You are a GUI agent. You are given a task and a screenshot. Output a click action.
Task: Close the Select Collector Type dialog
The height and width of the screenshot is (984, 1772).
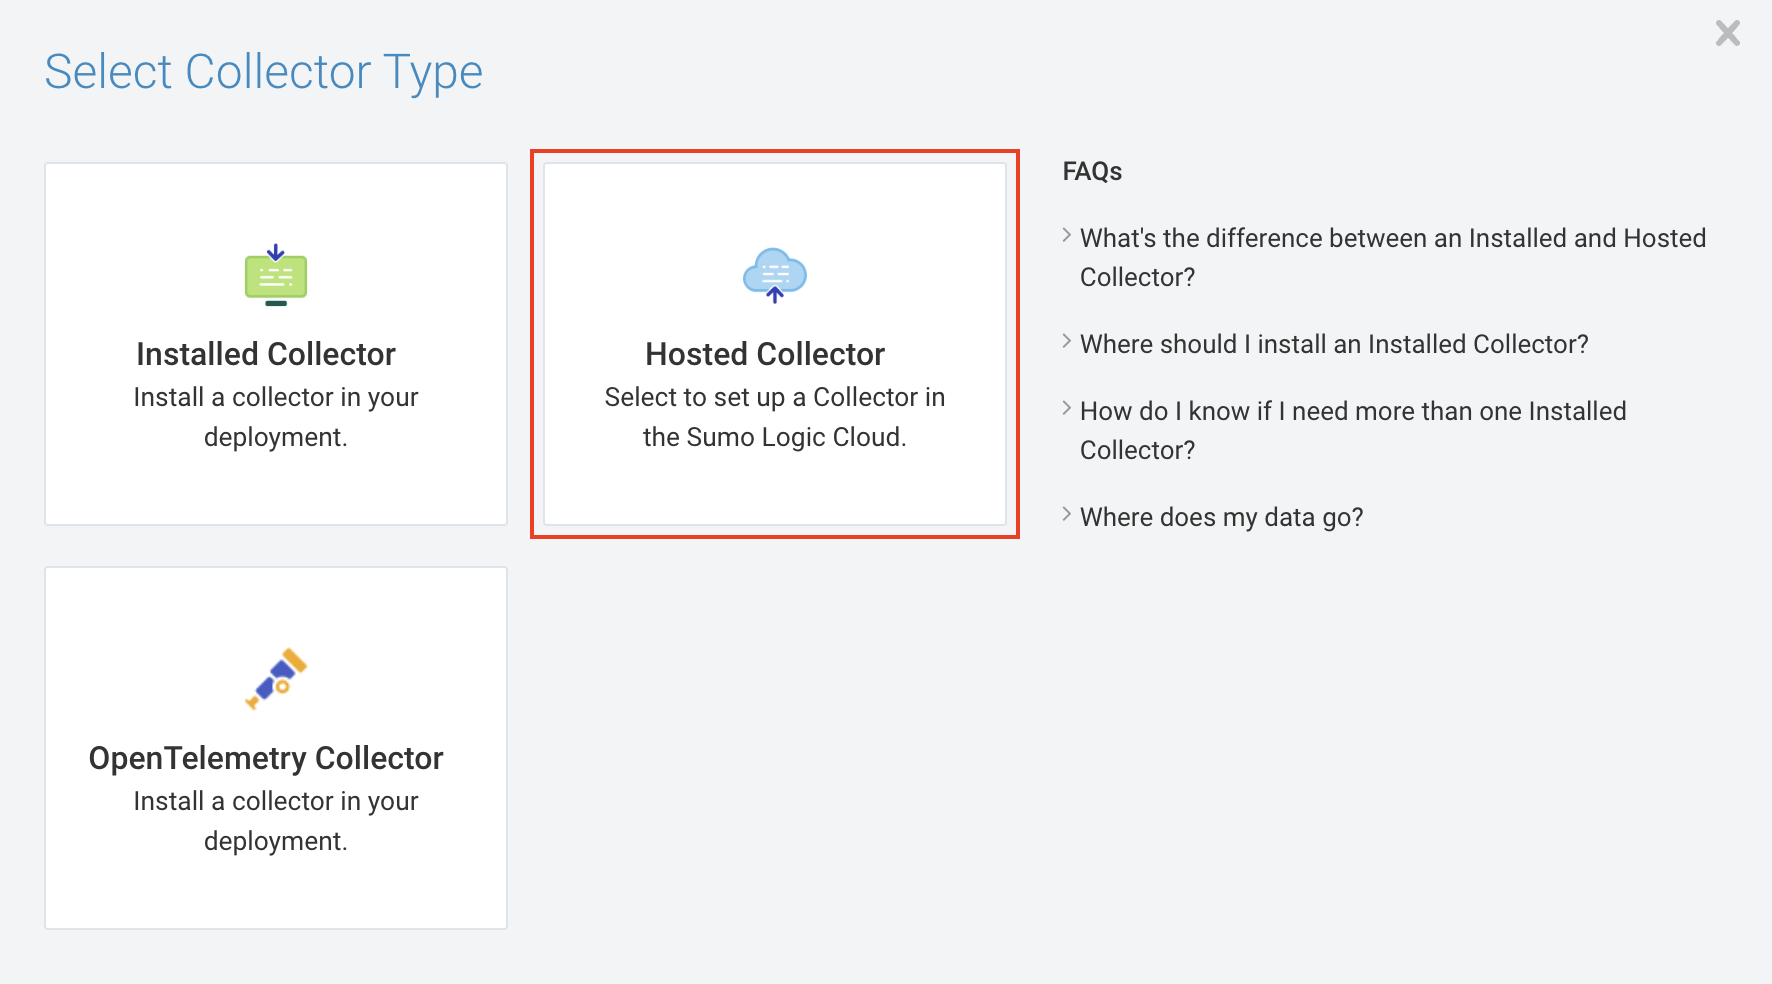click(1727, 34)
